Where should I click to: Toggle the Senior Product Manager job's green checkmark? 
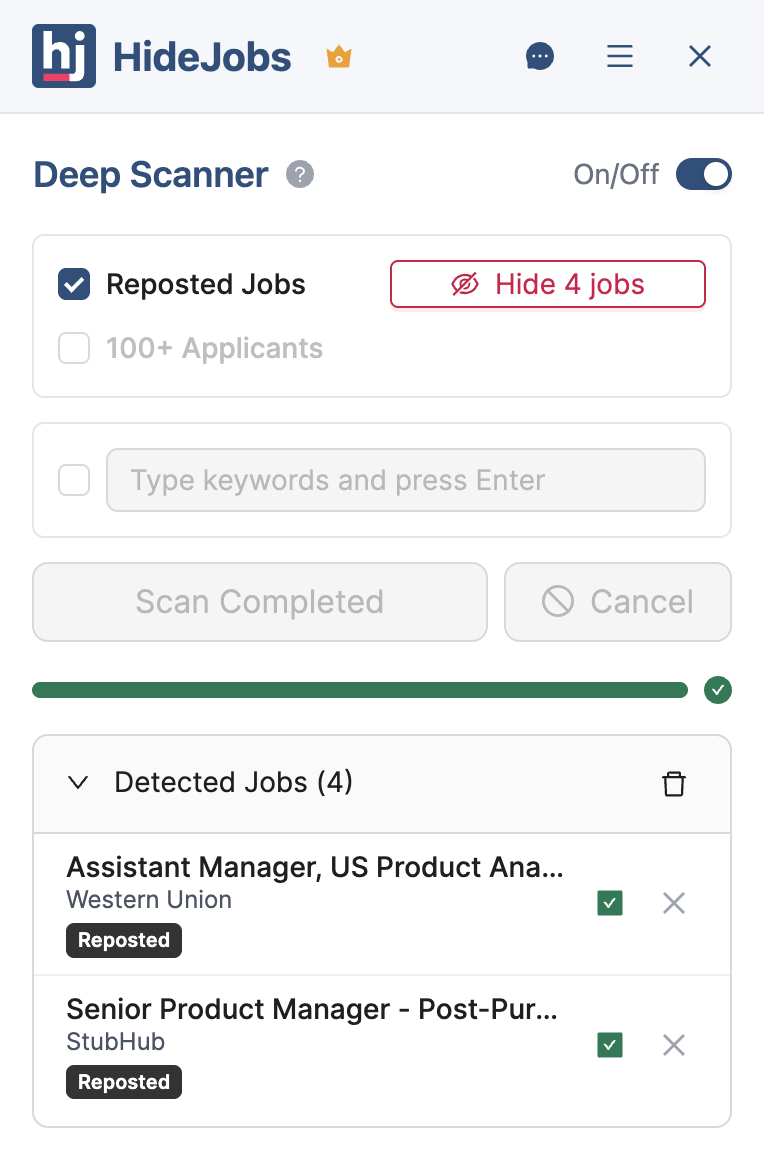point(609,1044)
